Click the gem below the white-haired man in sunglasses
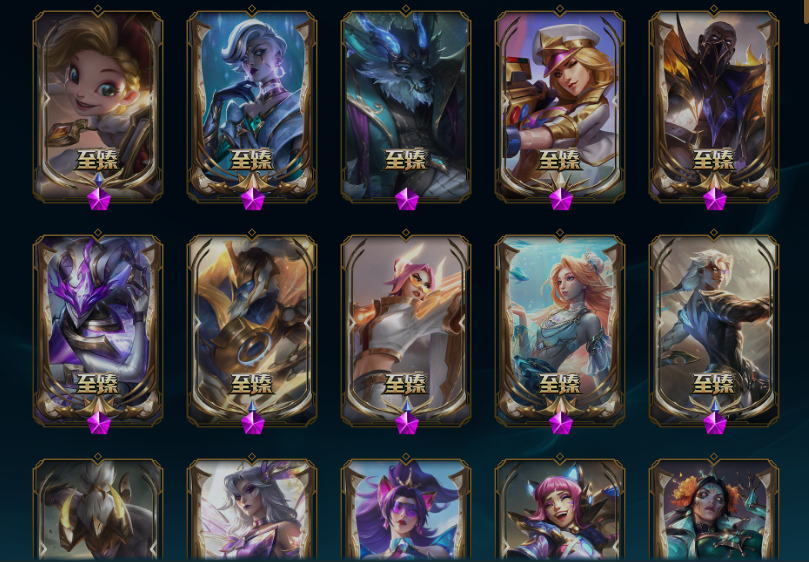Screen dimensions: 809x562 coord(715,423)
